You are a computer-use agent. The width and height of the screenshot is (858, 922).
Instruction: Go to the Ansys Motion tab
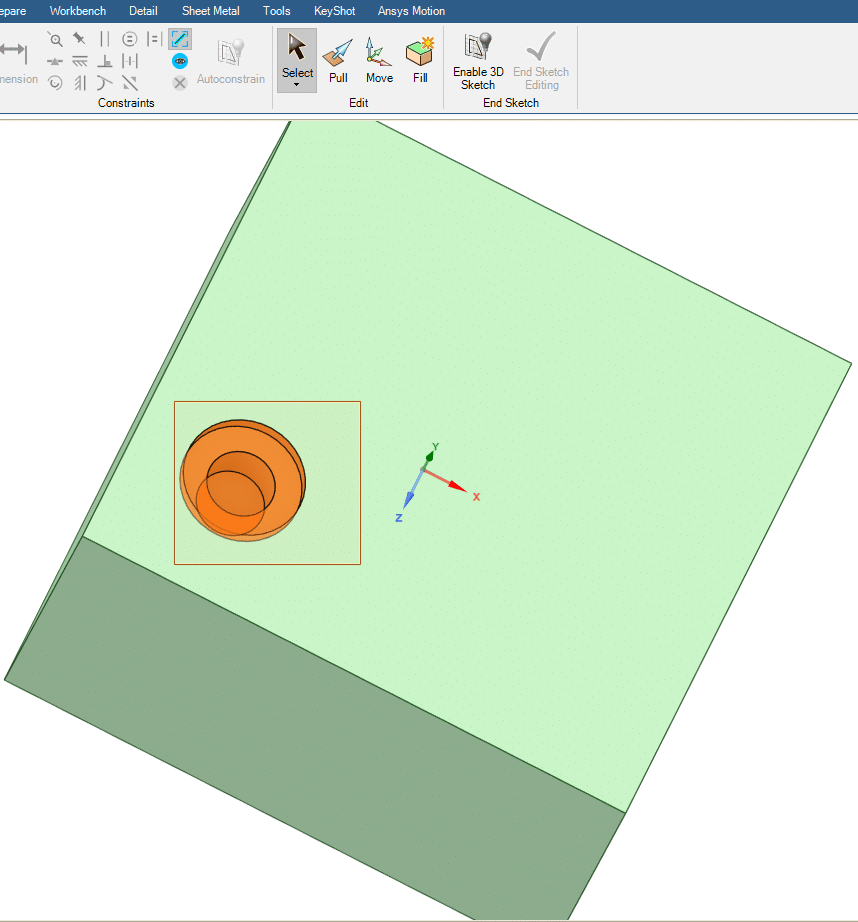click(411, 11)
